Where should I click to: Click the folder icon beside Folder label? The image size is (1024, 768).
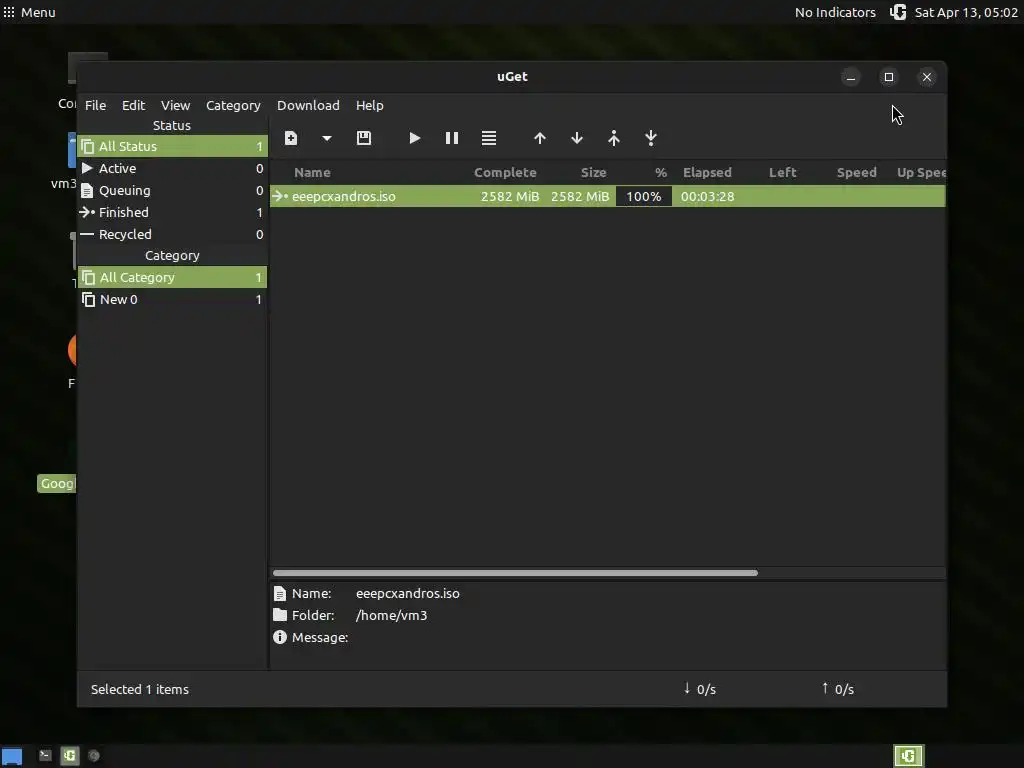tap(280, 615)
